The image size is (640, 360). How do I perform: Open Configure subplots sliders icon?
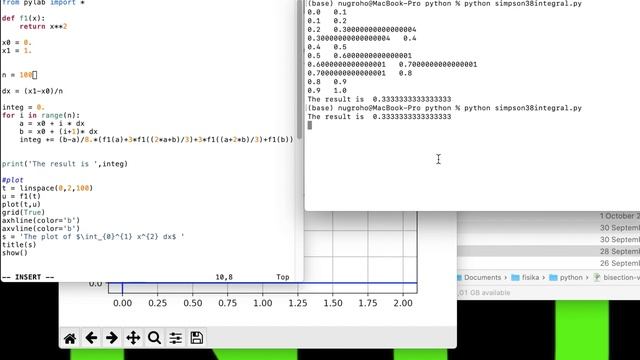(176, 338)
